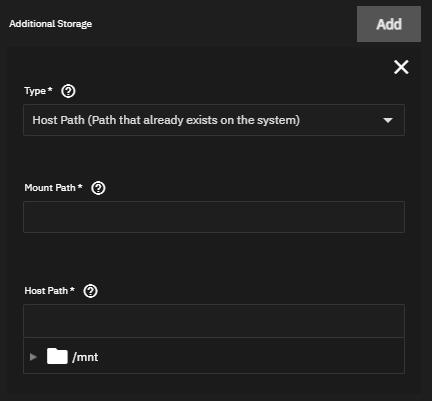View the help tooltip beside Host Path
The width and height of the screenshot is (432, 401).
(90, 291)
